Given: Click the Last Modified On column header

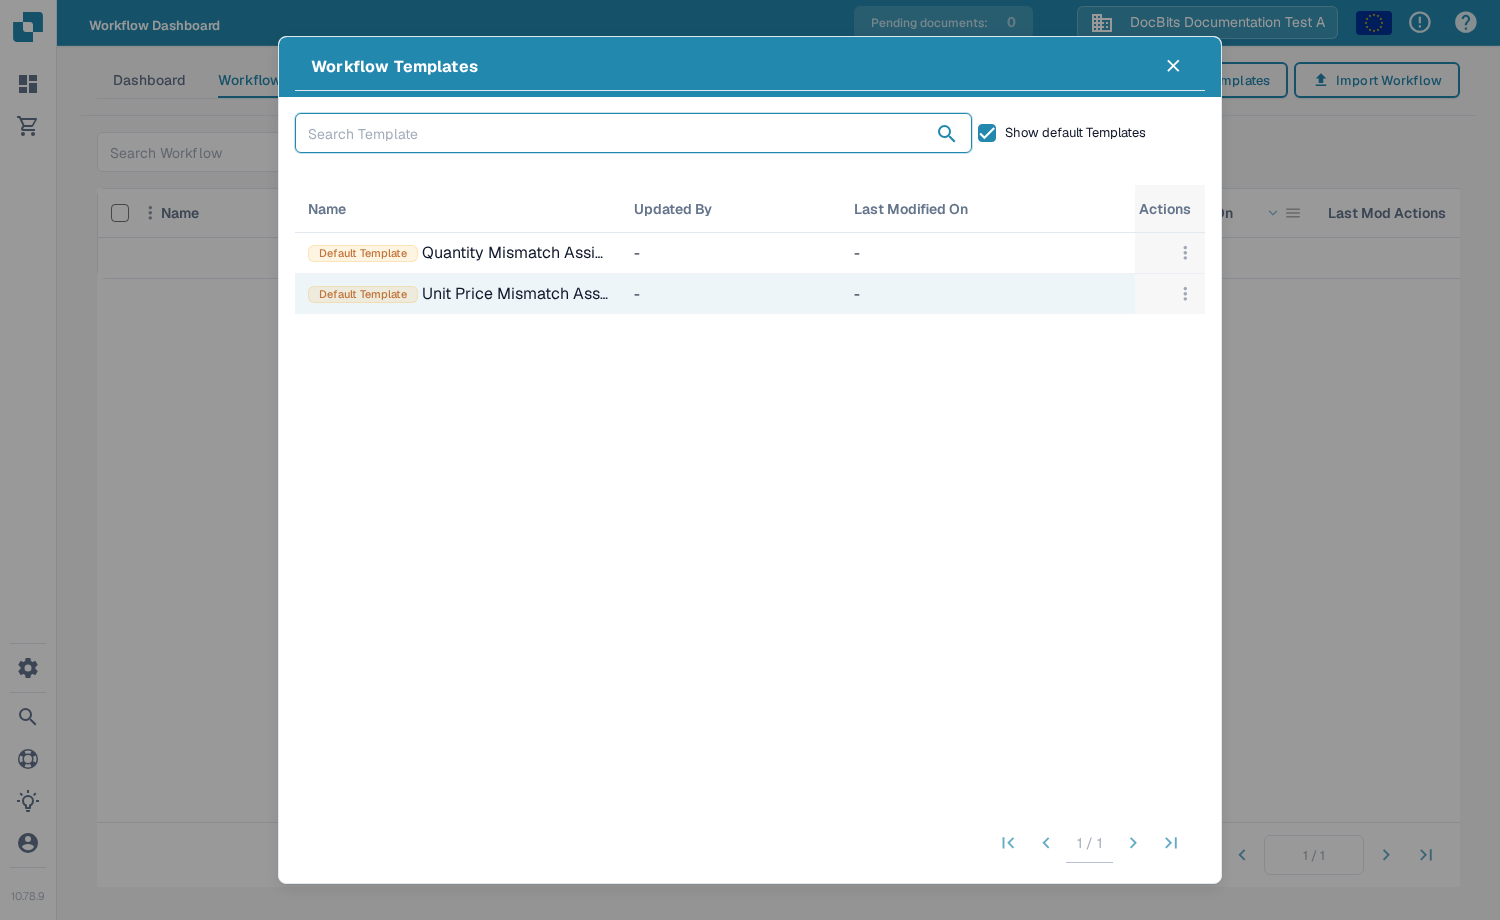Looking at the screenshot, I should [911, 209].
